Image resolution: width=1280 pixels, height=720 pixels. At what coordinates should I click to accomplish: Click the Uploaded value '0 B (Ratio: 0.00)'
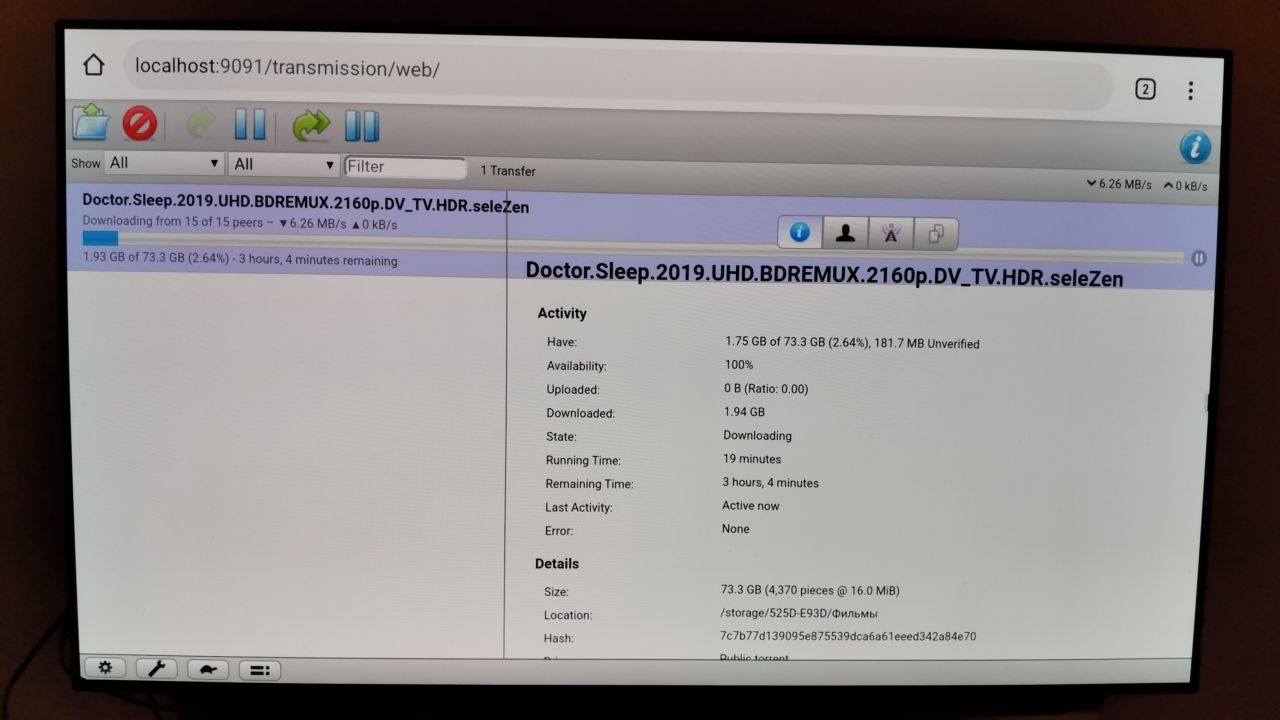766,388
